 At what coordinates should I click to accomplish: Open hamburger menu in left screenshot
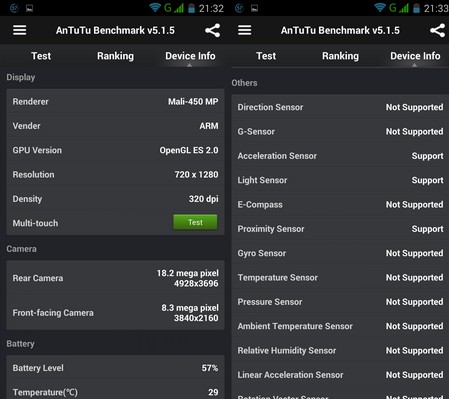pyautogui.click(x=20, y=30)
